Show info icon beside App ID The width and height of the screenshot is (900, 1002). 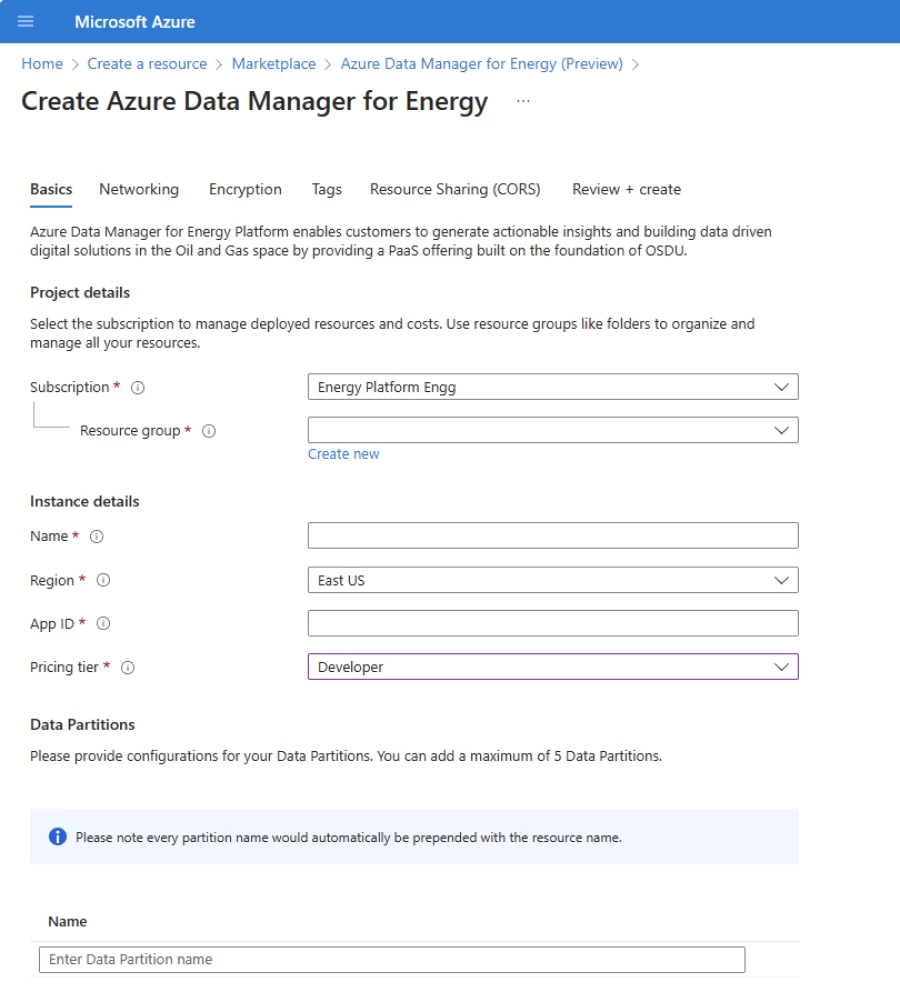(103, 624)
